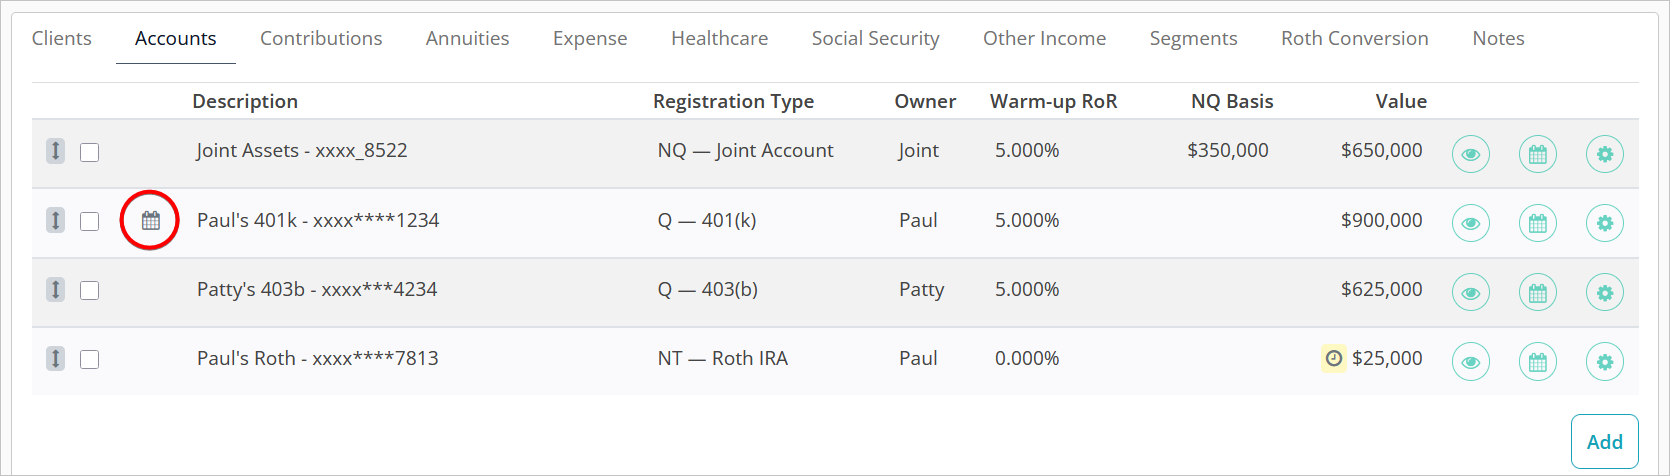Click reorder handle for Paul's Roth row
1670x476 pixels.
click(x=56, y=358)
